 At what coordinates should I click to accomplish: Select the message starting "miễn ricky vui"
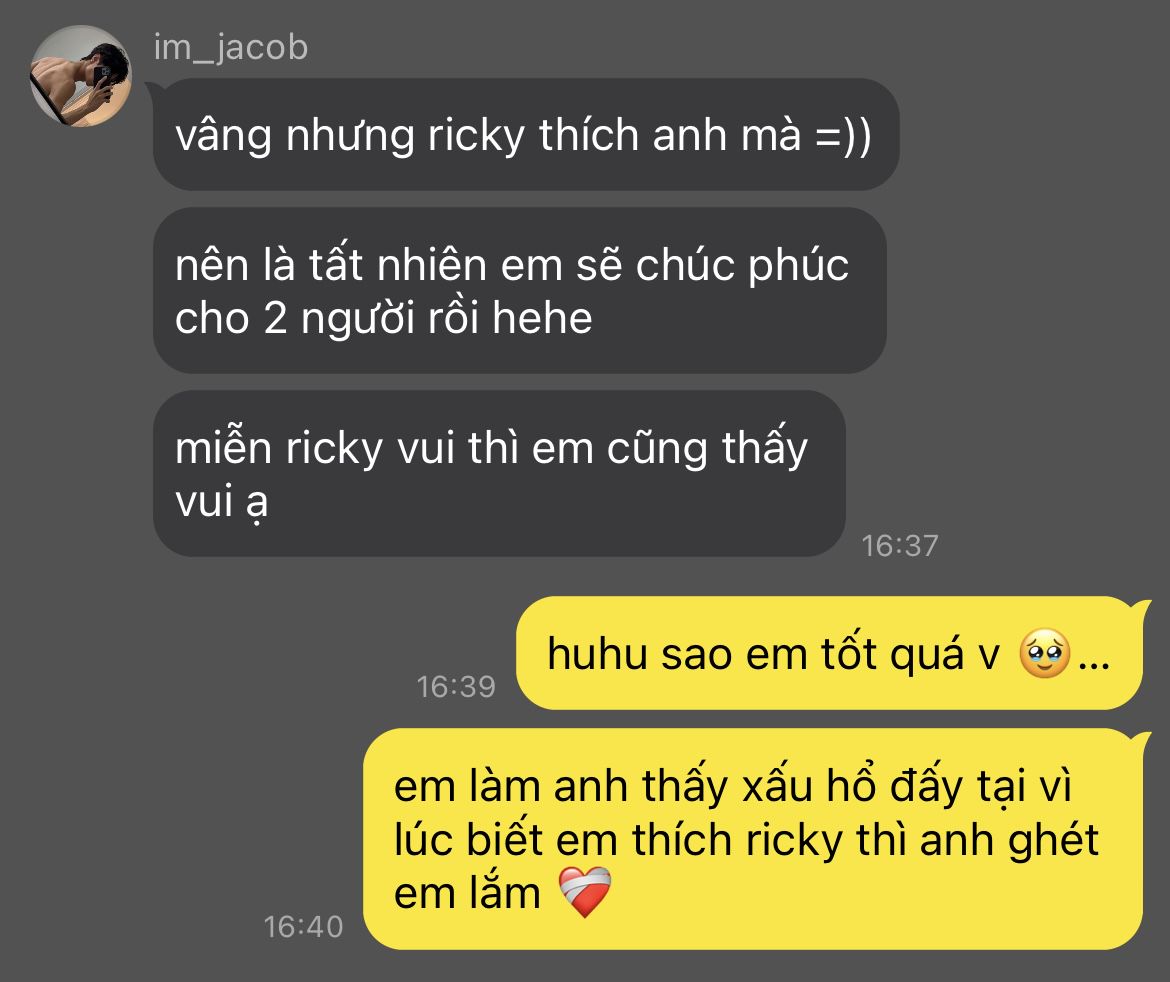[499, 473]
